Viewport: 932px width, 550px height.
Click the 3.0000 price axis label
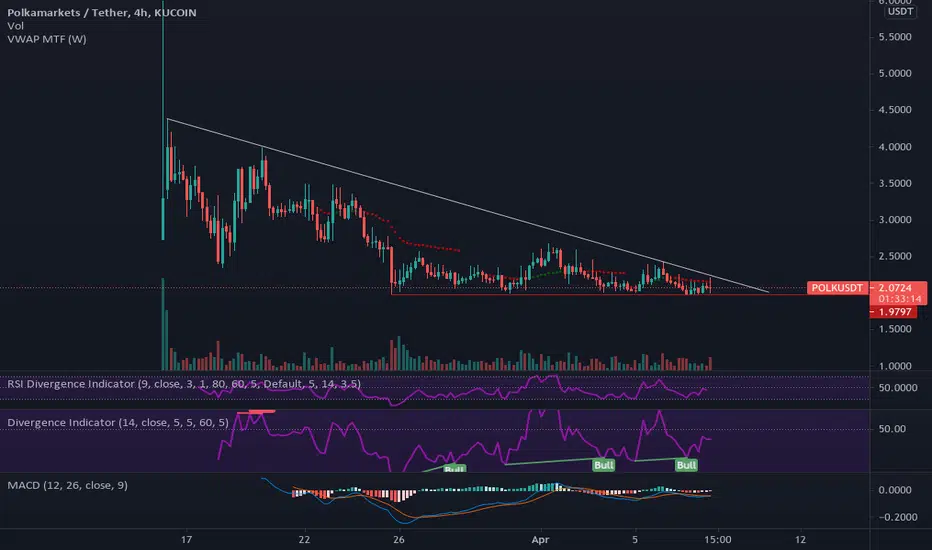click(x=895, y=220)
